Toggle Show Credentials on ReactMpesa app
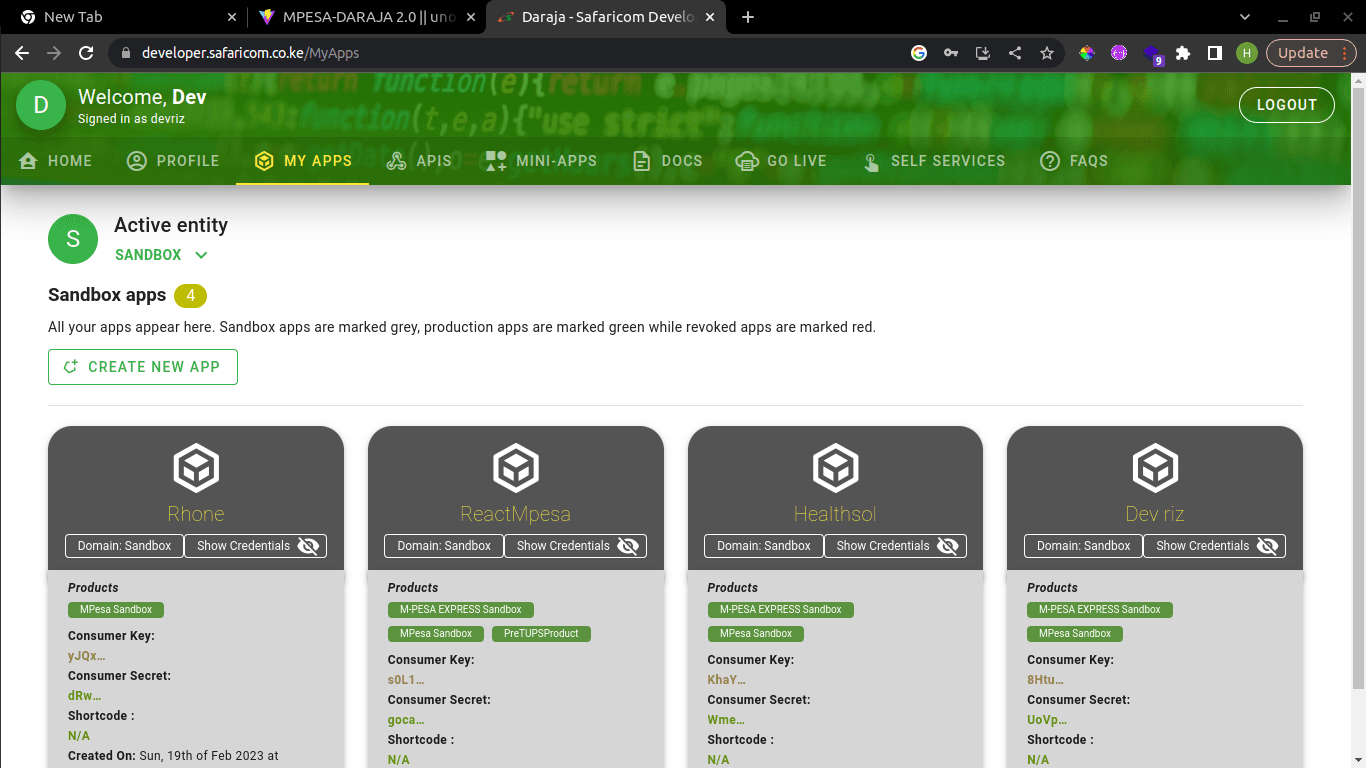 coord(575,546)
